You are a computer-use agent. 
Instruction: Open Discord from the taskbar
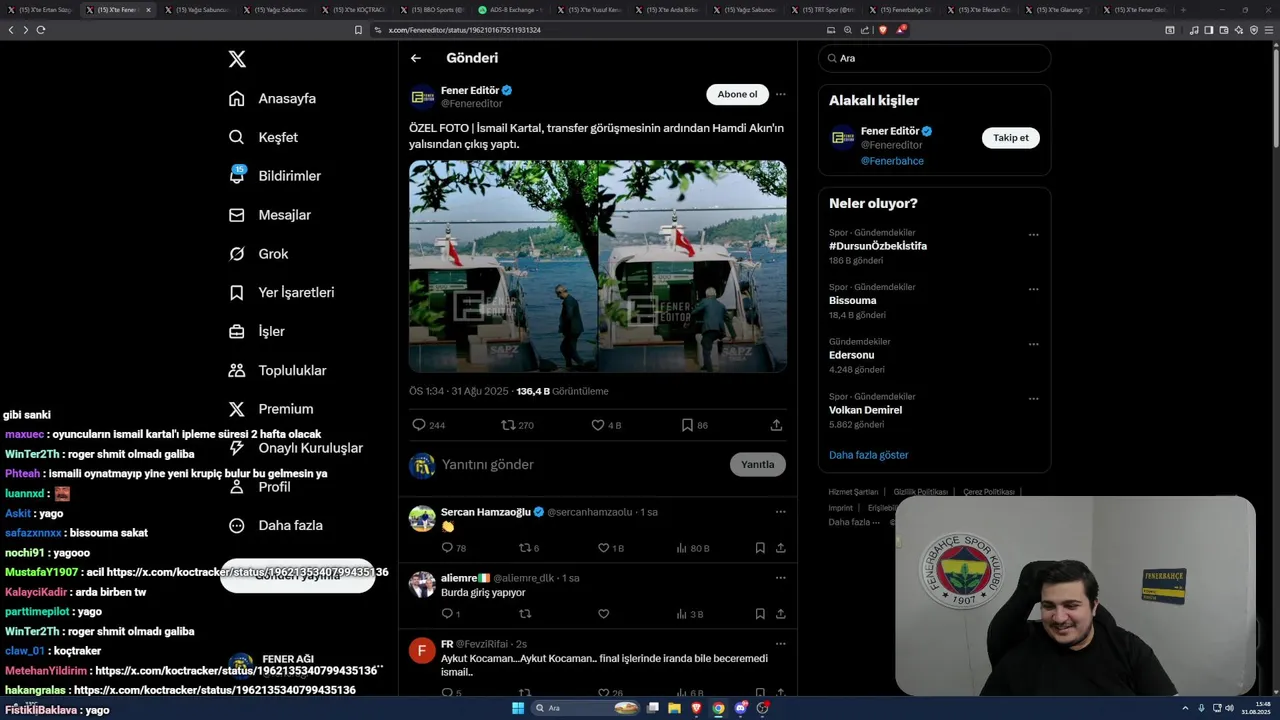741,708
